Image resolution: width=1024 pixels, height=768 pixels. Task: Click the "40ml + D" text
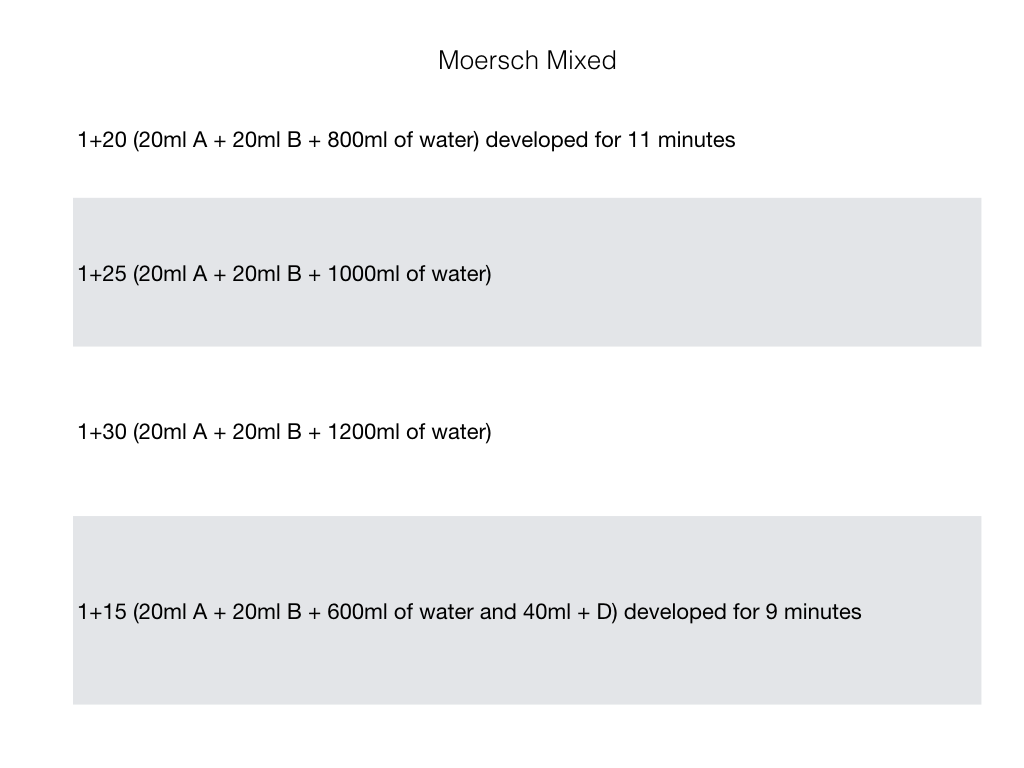pyautogui.click(x=567, y=611)
